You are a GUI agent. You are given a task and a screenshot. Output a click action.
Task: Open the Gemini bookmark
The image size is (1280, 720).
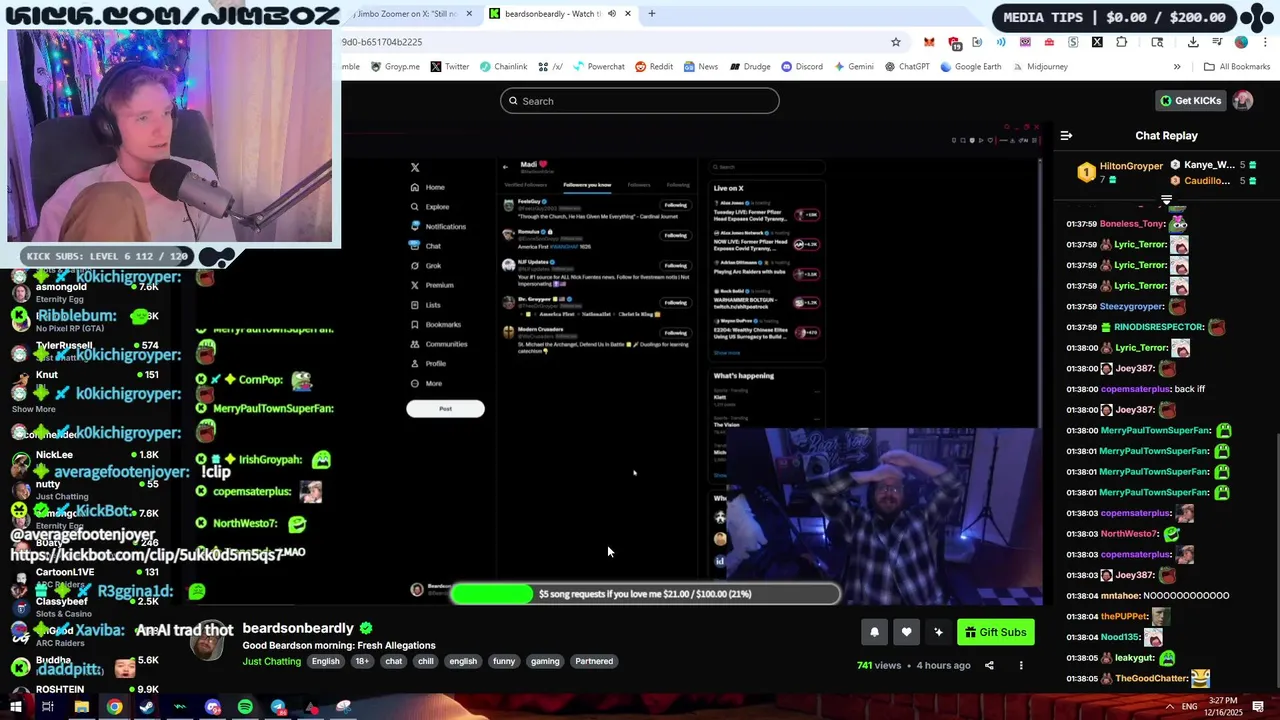pyautogui.click(x=853, y=67)
